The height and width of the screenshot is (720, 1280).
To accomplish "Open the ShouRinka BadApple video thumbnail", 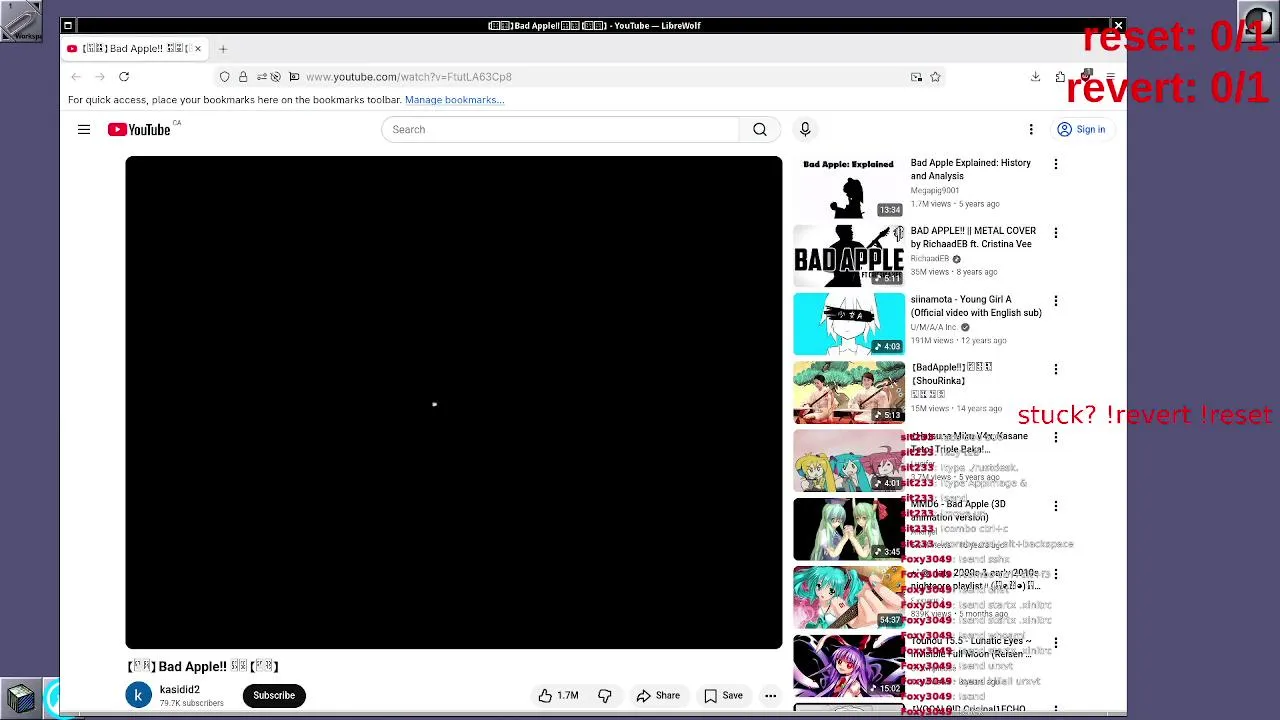I will click(849, 392).
